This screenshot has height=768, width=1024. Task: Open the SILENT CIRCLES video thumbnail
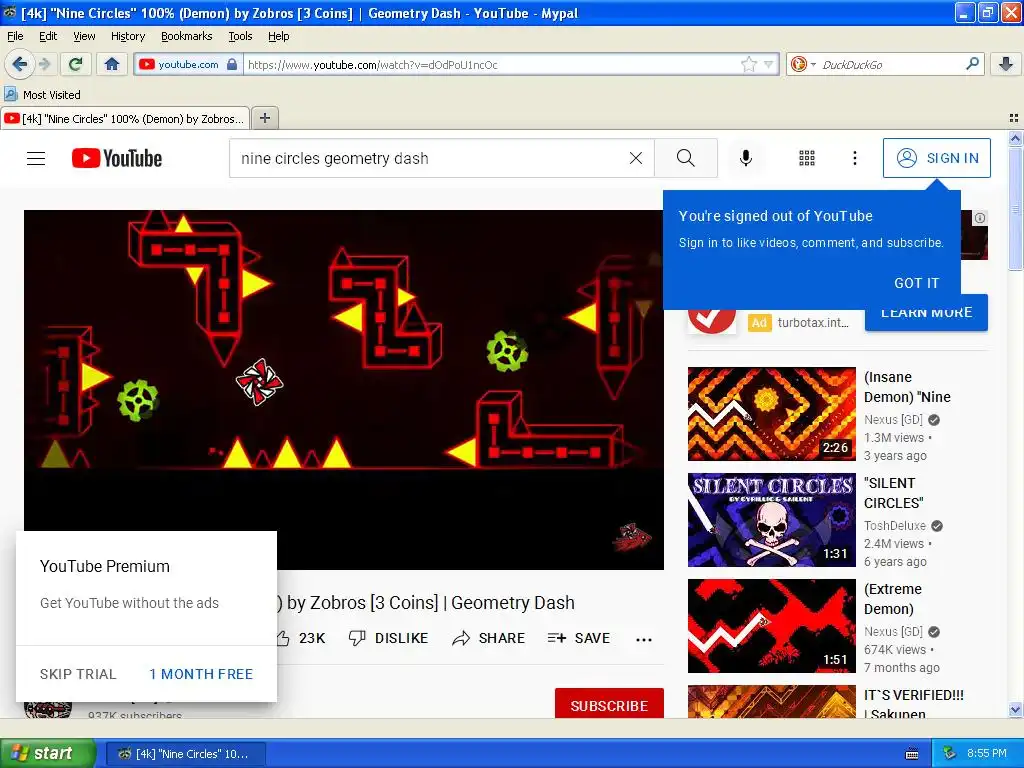pos(771,520)
